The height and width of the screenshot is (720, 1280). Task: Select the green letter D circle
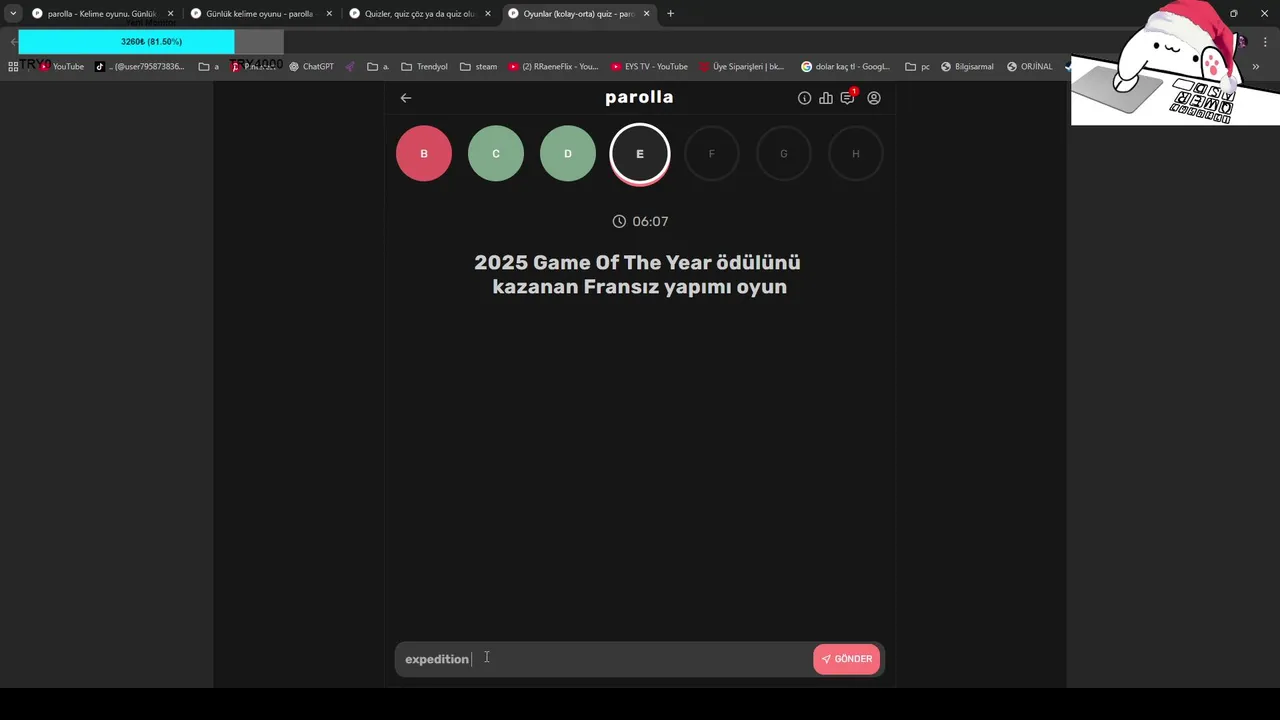coord(568,154)
